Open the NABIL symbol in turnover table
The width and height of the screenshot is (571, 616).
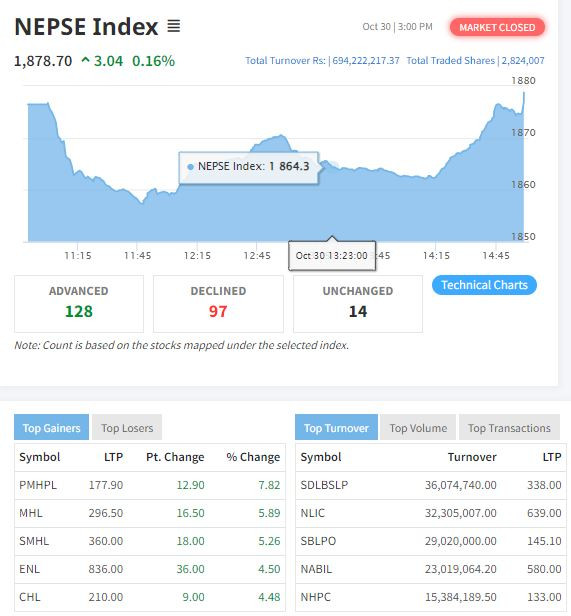tap(316, 569)
